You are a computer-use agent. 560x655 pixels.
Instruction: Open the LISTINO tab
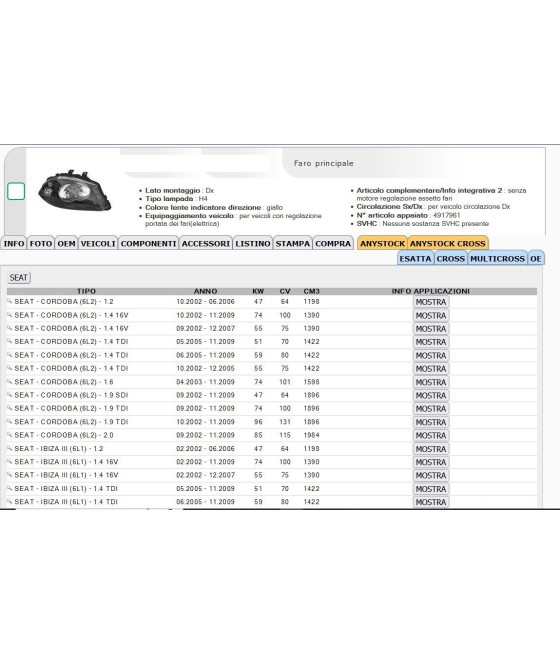point(253,244)
